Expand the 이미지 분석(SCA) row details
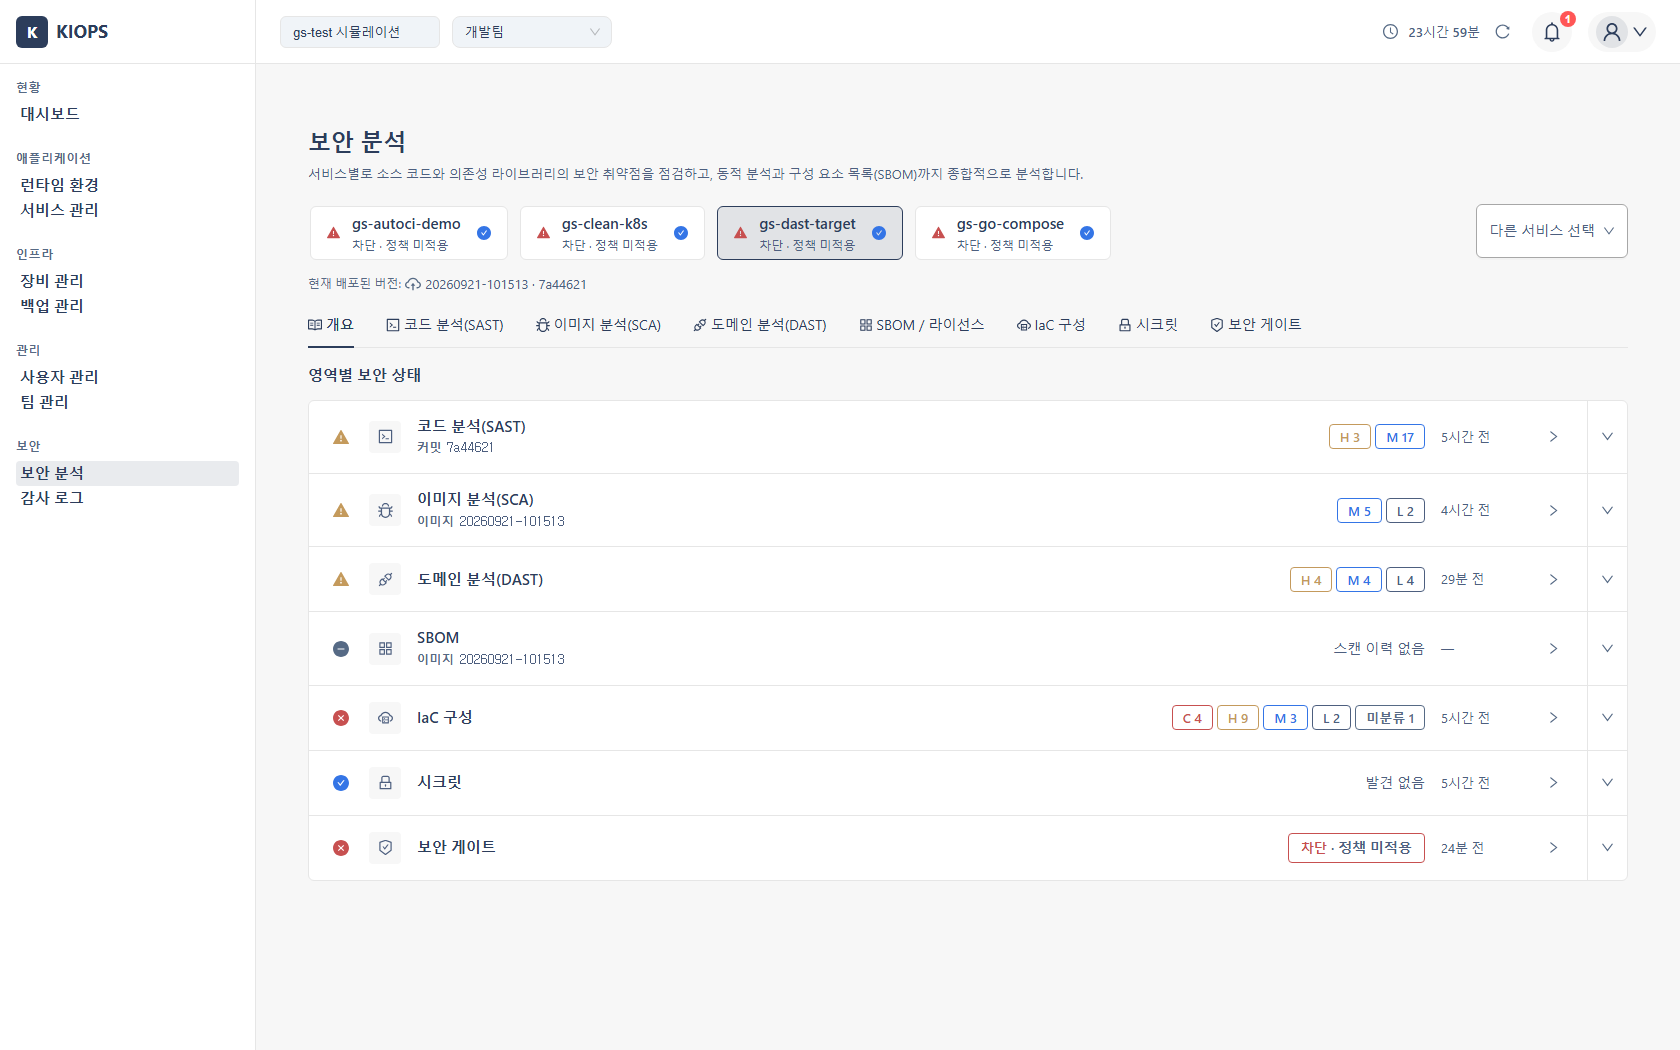The width and height of the screenshot is (1680, 1050). click(x=1607, y=511)
